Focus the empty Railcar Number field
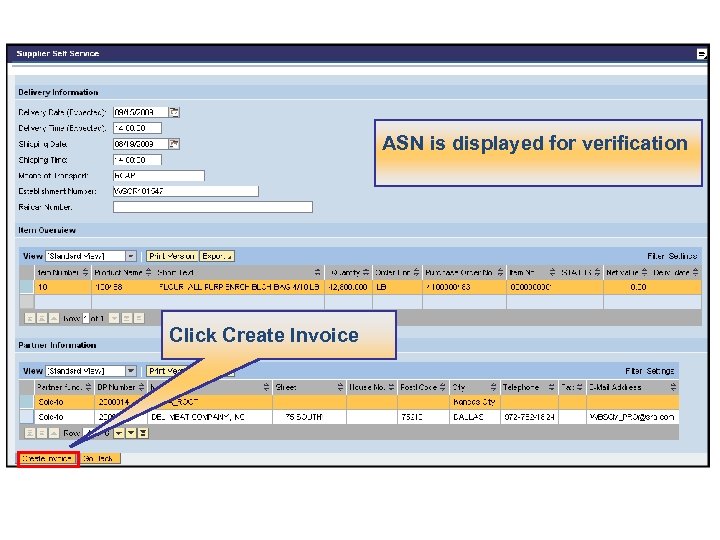Viewport: 720px width, 540px height. pyautogui.click(x=213, y=207)
